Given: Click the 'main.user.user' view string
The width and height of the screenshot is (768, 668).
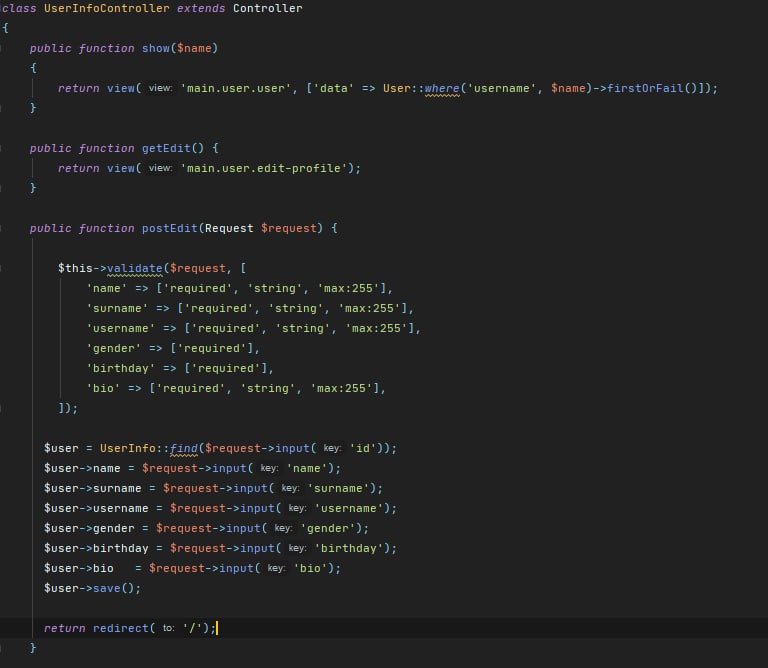Looking at the screenshot, I should coord(236,89).
